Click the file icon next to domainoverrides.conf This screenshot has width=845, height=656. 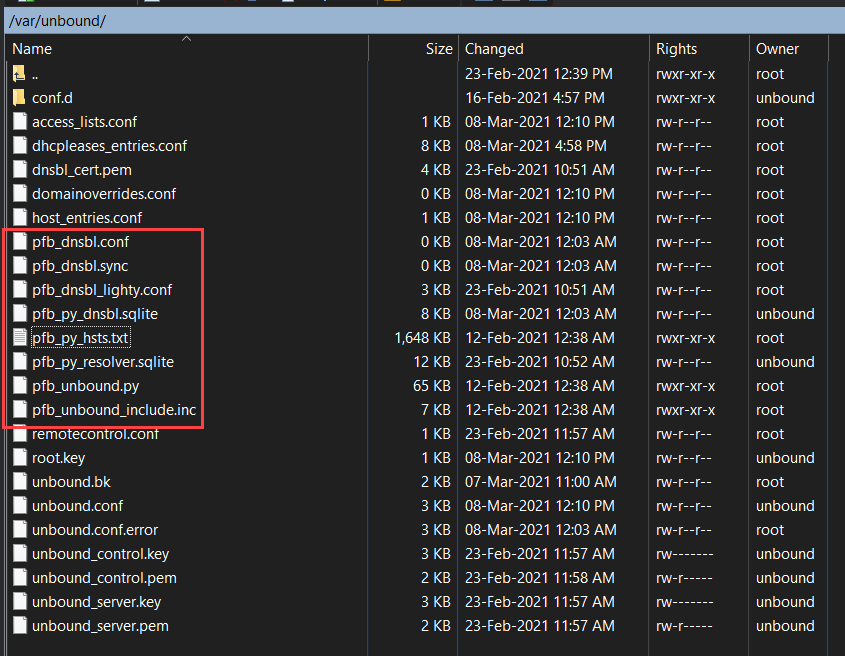point(20,194)
